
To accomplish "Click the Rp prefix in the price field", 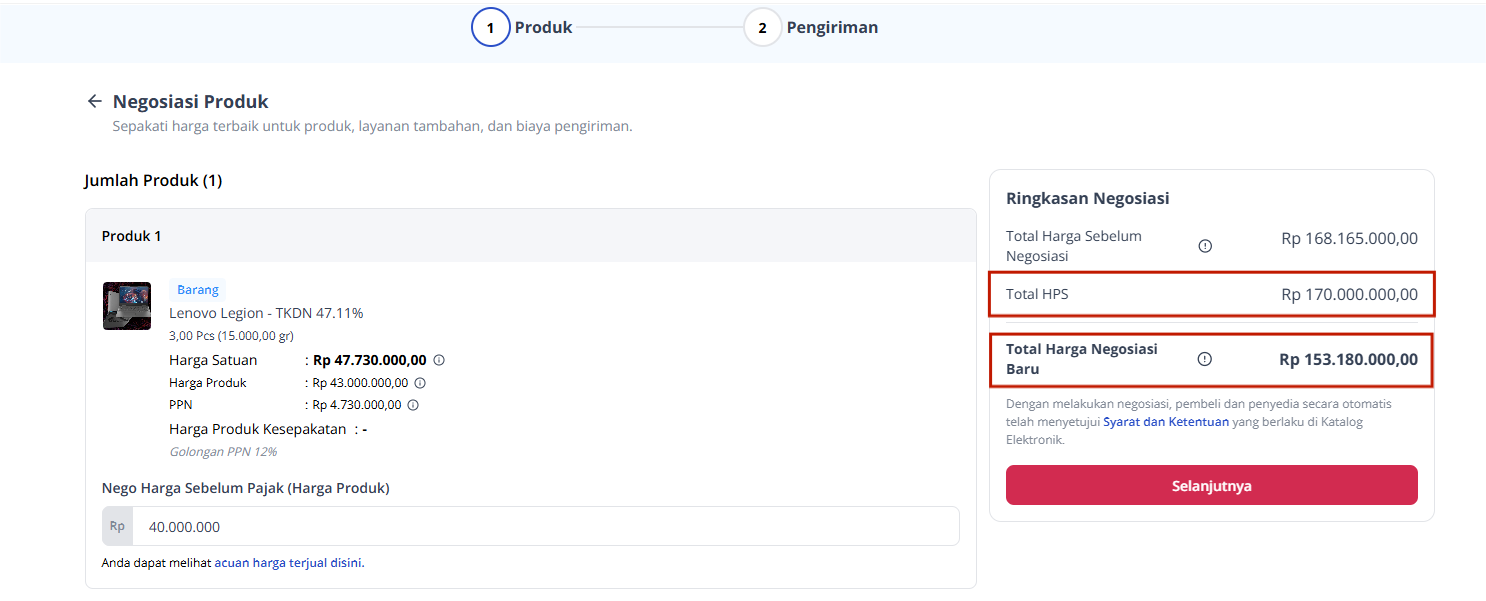I will coord(118,526).
